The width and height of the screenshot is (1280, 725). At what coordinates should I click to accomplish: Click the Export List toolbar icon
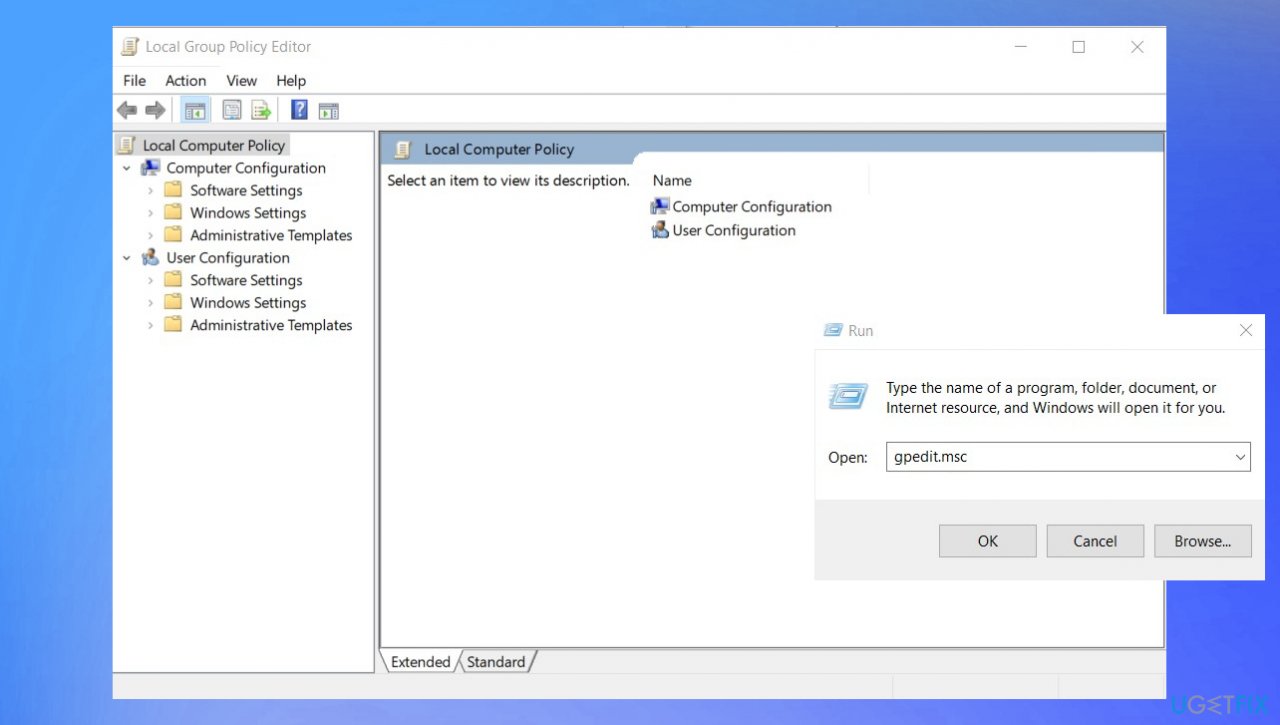pos(261,110)
